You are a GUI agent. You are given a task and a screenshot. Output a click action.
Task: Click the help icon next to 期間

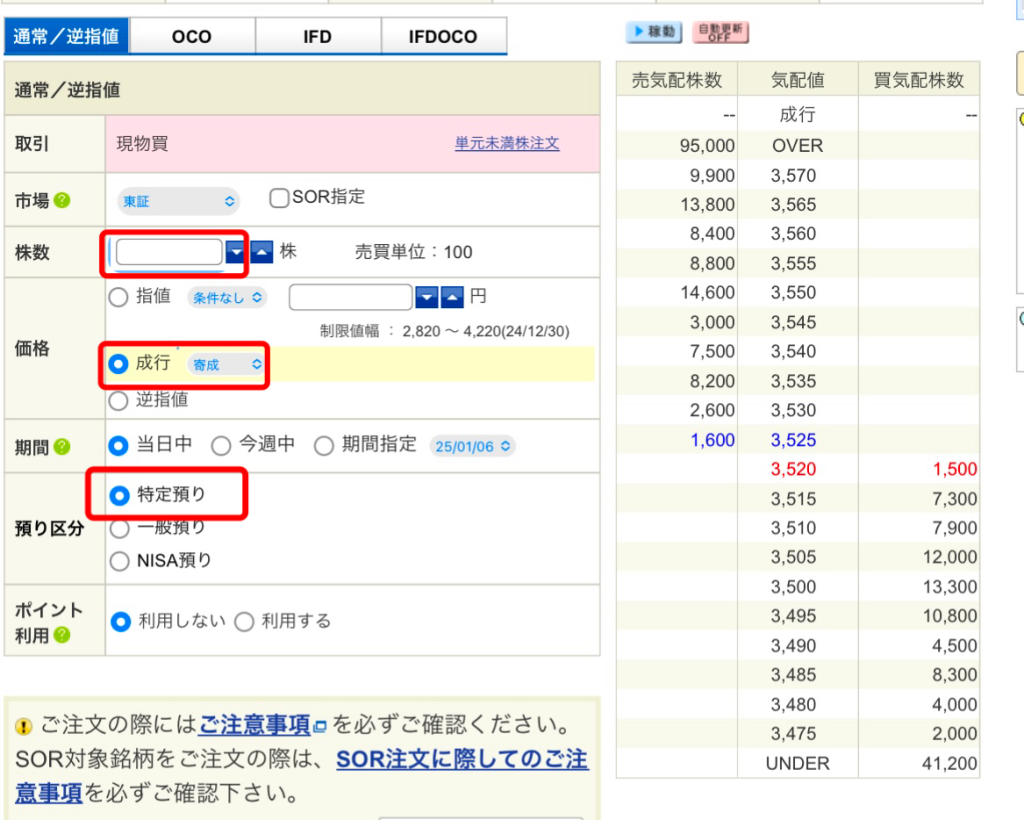pyautogui.click(x=62, y=447)
